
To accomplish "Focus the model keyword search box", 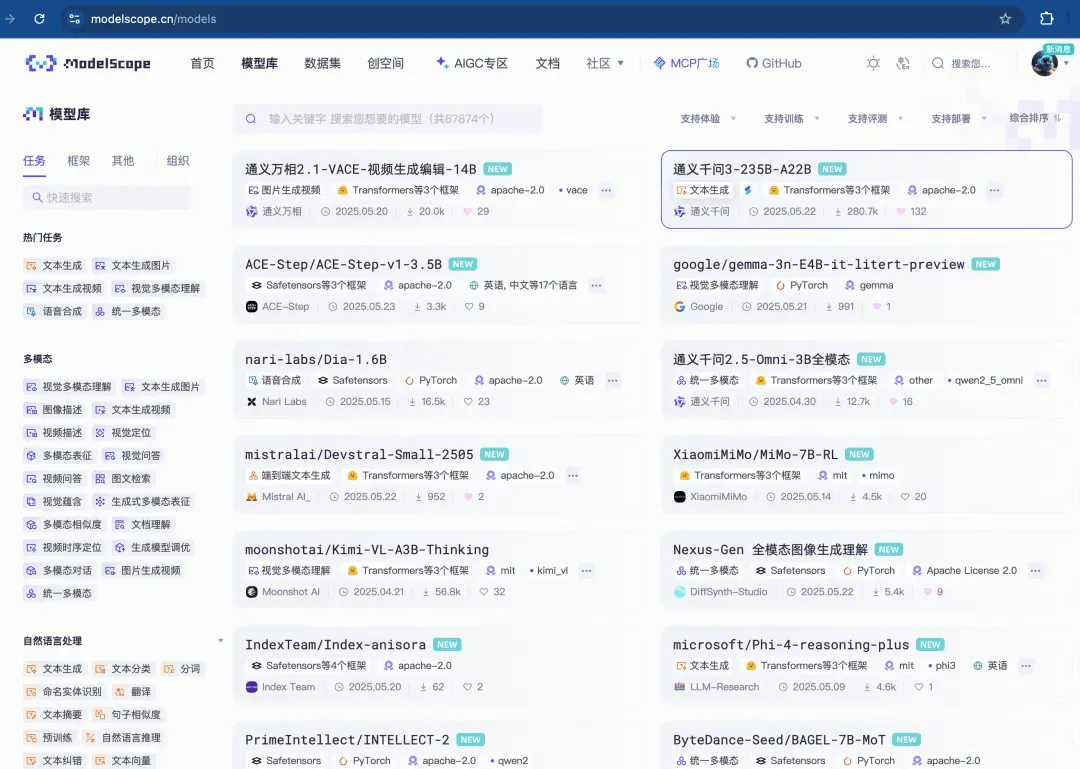I will pyautogui.click(x=388, y=119).
